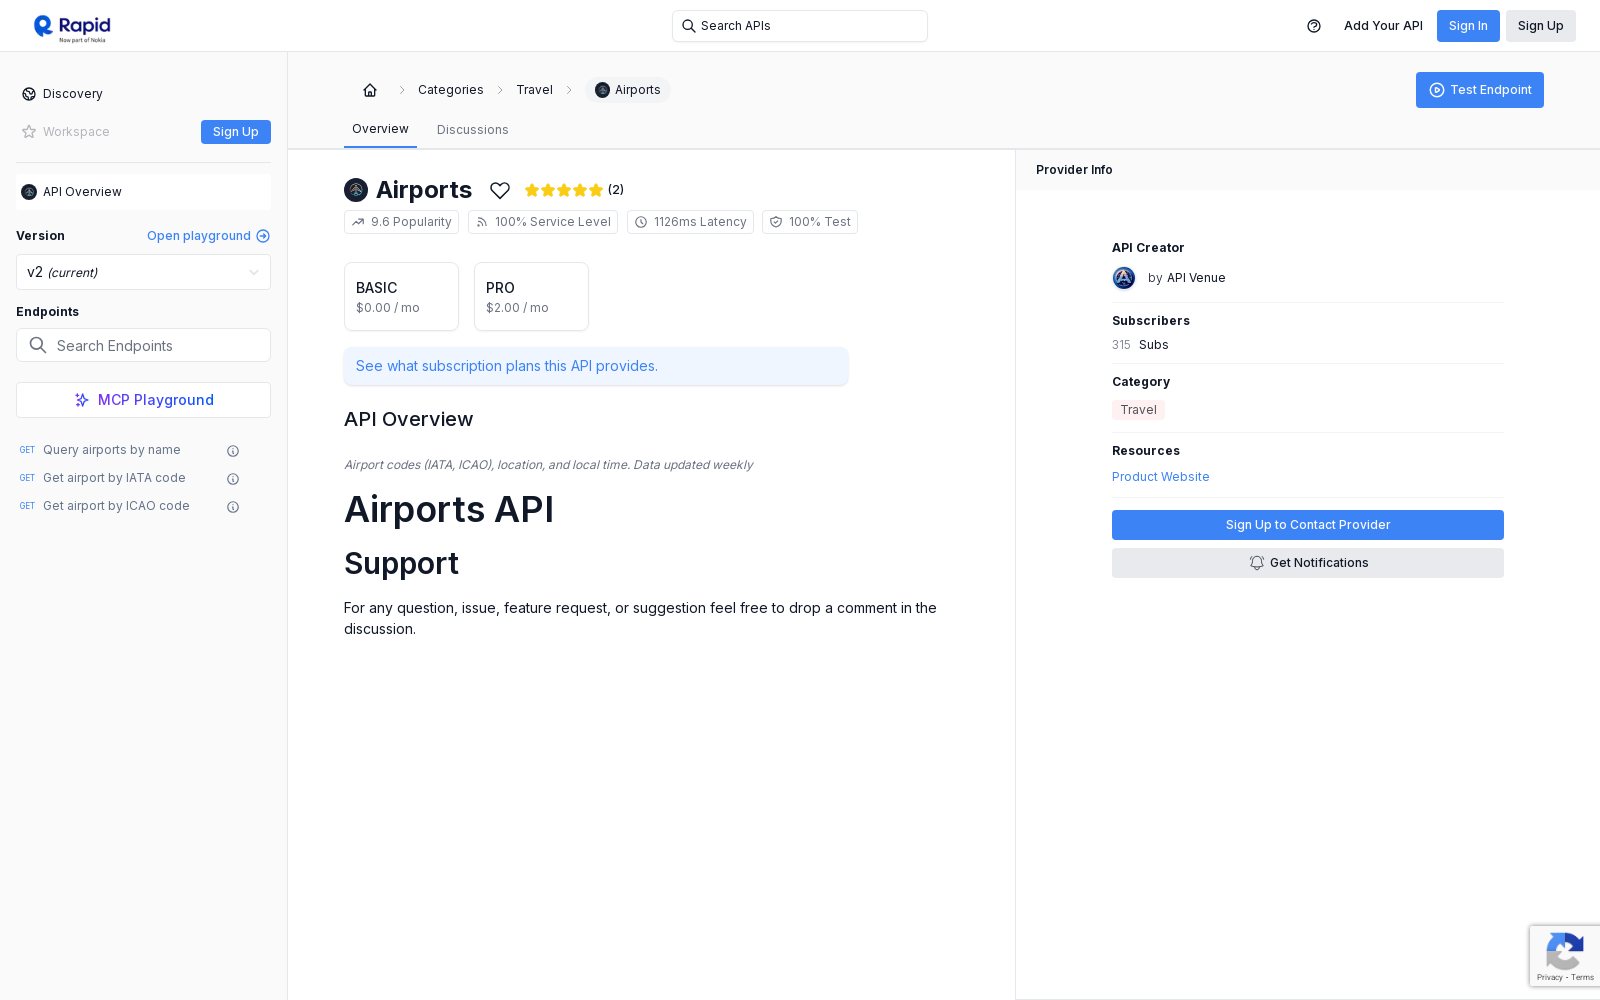The image size is (1600, 1000).
Task: Go to the Travel breadcrumb
Action: [x=534, y=90]
